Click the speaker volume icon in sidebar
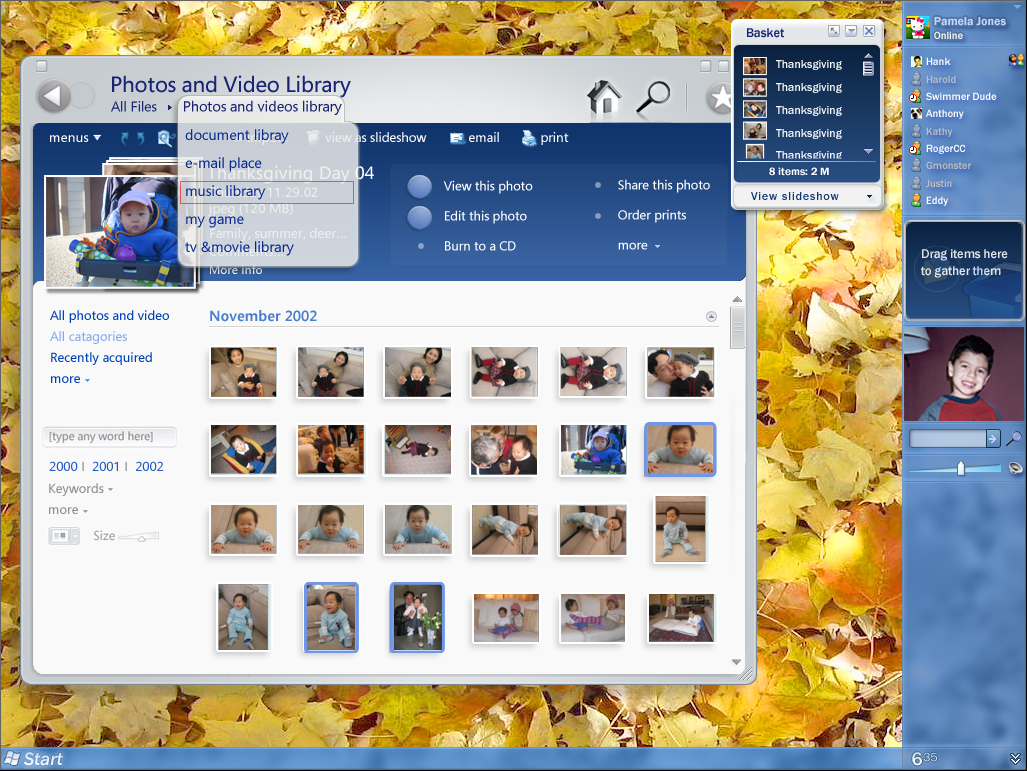 tap(1015, 468)
